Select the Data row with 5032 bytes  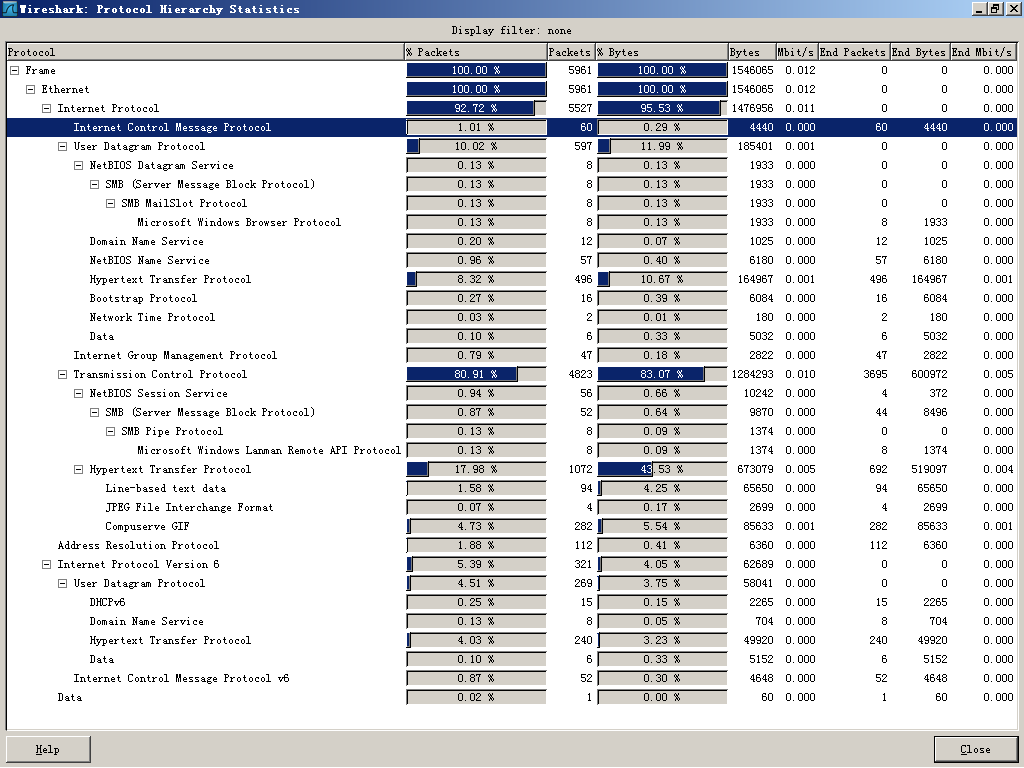coord(511,336)
